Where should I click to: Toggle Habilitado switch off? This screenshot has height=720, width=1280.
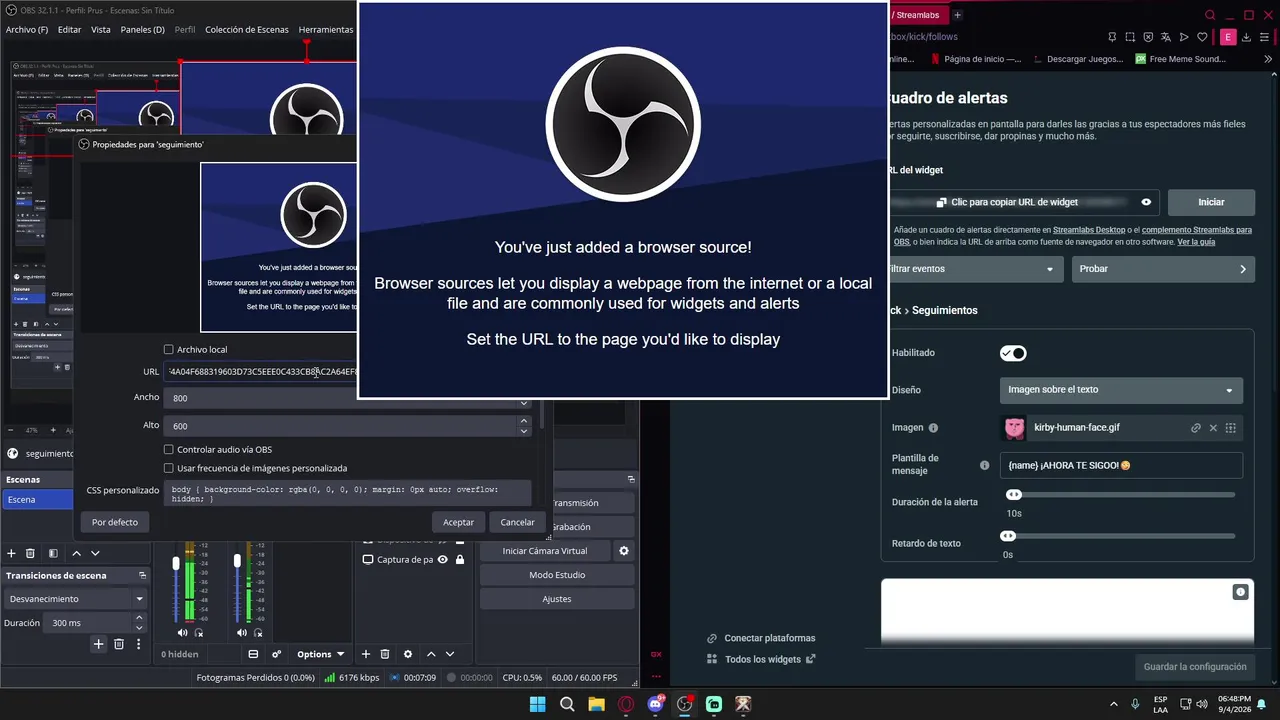pos(1013,353)
